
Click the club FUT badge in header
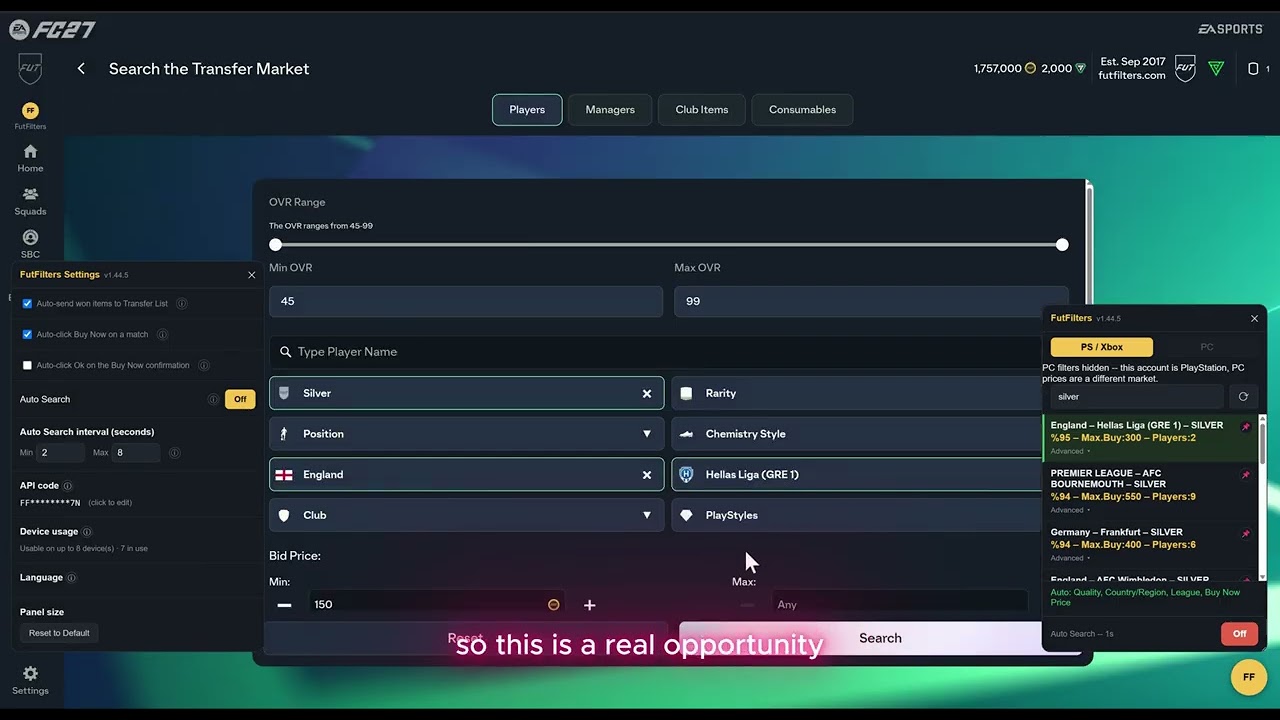[x=1185, y=69]
